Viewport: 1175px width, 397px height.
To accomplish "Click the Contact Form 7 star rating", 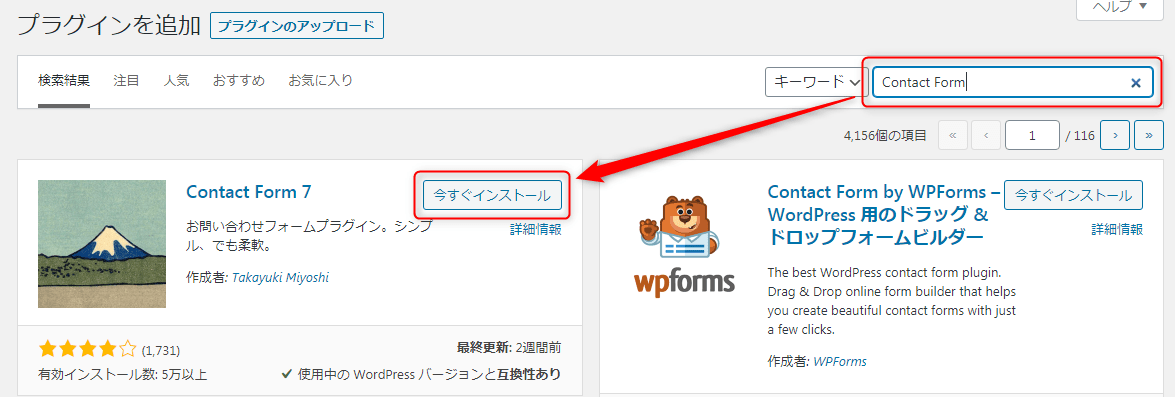I will 88,348.
